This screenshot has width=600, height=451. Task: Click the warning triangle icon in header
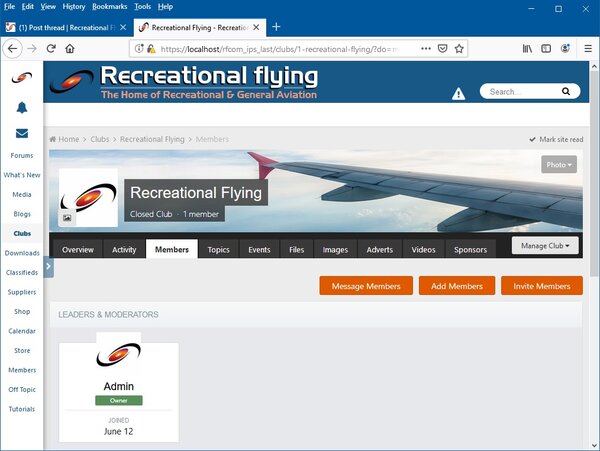click(x=458, y=93)
